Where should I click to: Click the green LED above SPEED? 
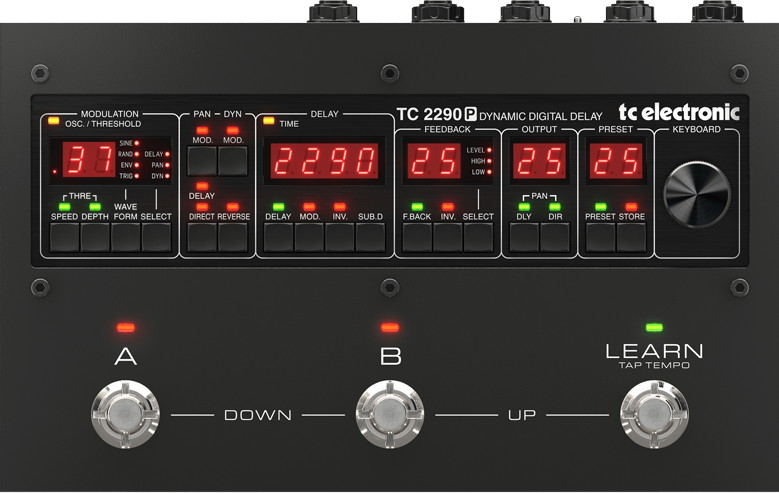tap(65, 207)
